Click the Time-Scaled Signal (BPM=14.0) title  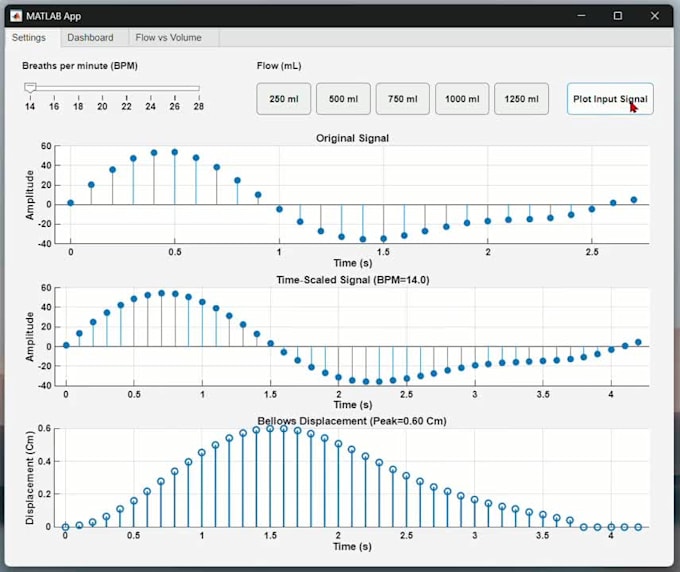(353, 280)
